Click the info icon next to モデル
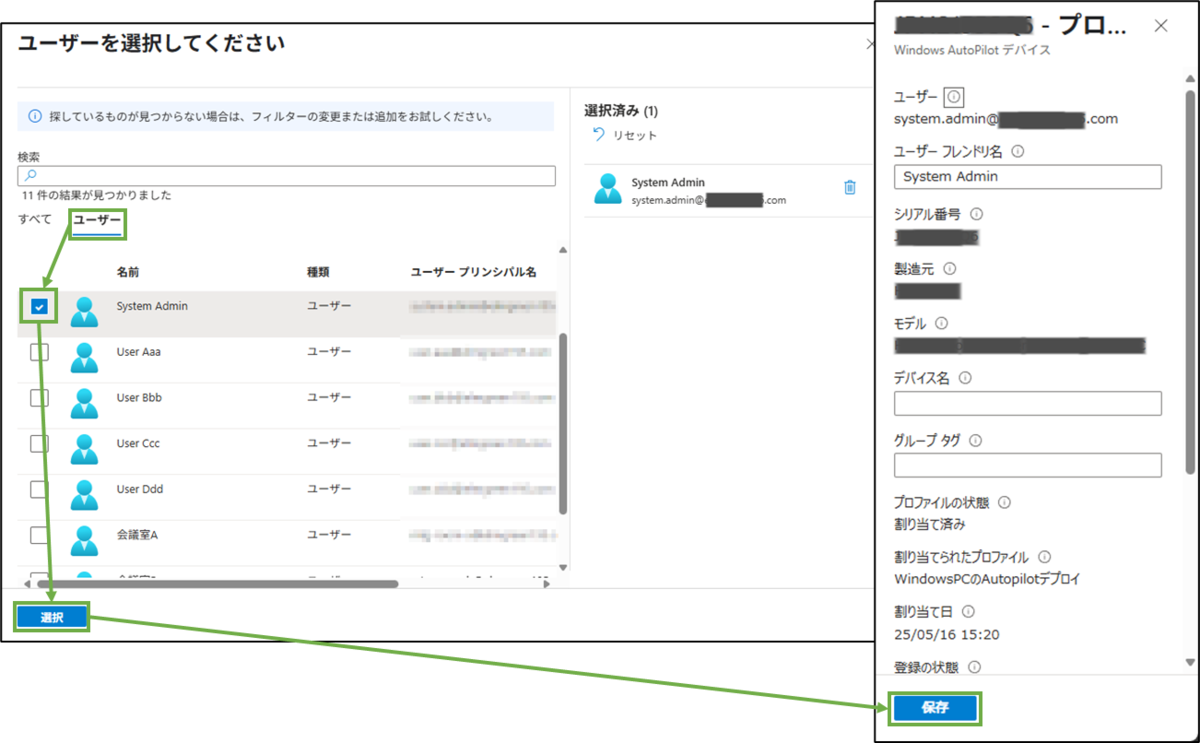The image size is (1200, 743). pos(941,324)
